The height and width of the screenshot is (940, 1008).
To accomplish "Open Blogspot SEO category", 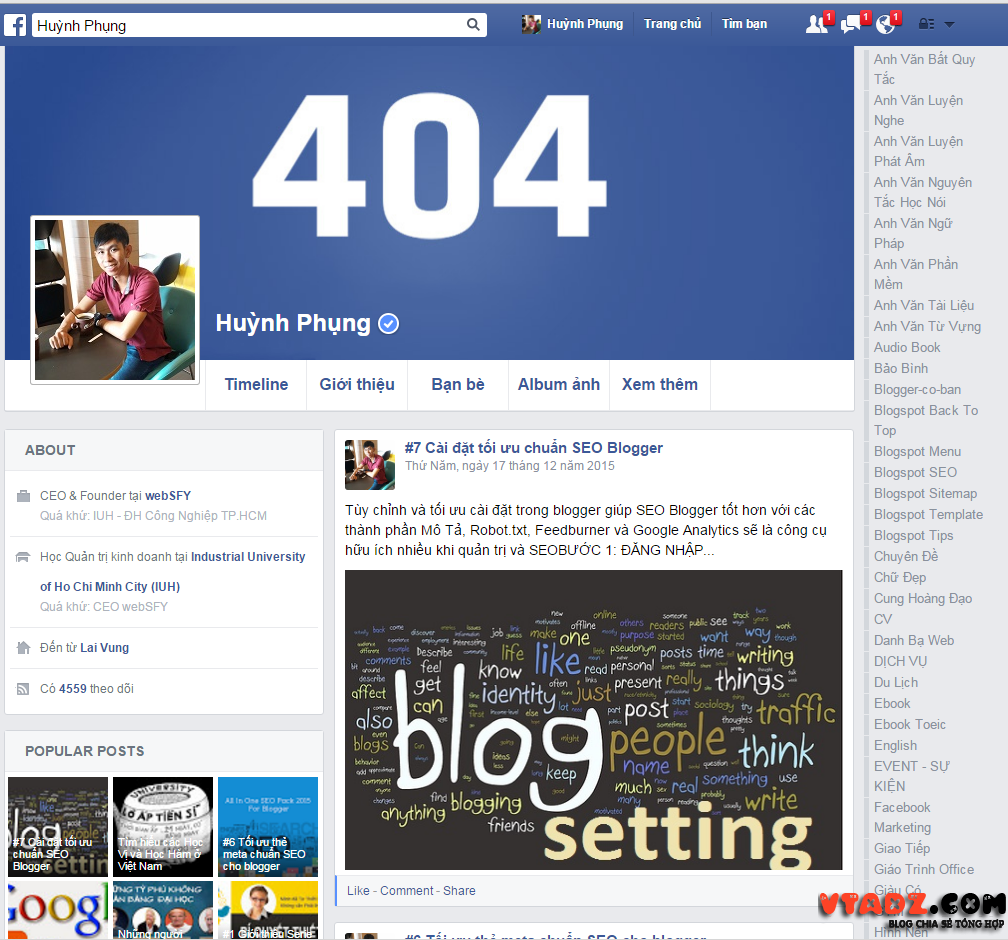I will point(915,473).
